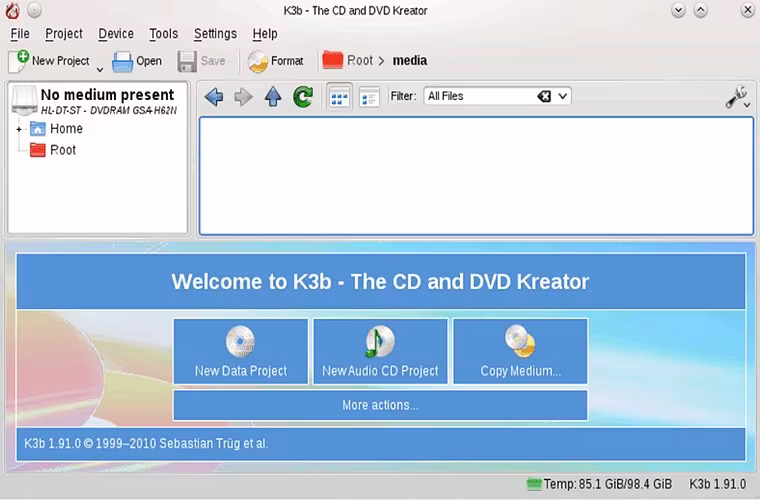Switch to icon view mode
The height and width of the screenshot is (500, 760).
(339, 97)
